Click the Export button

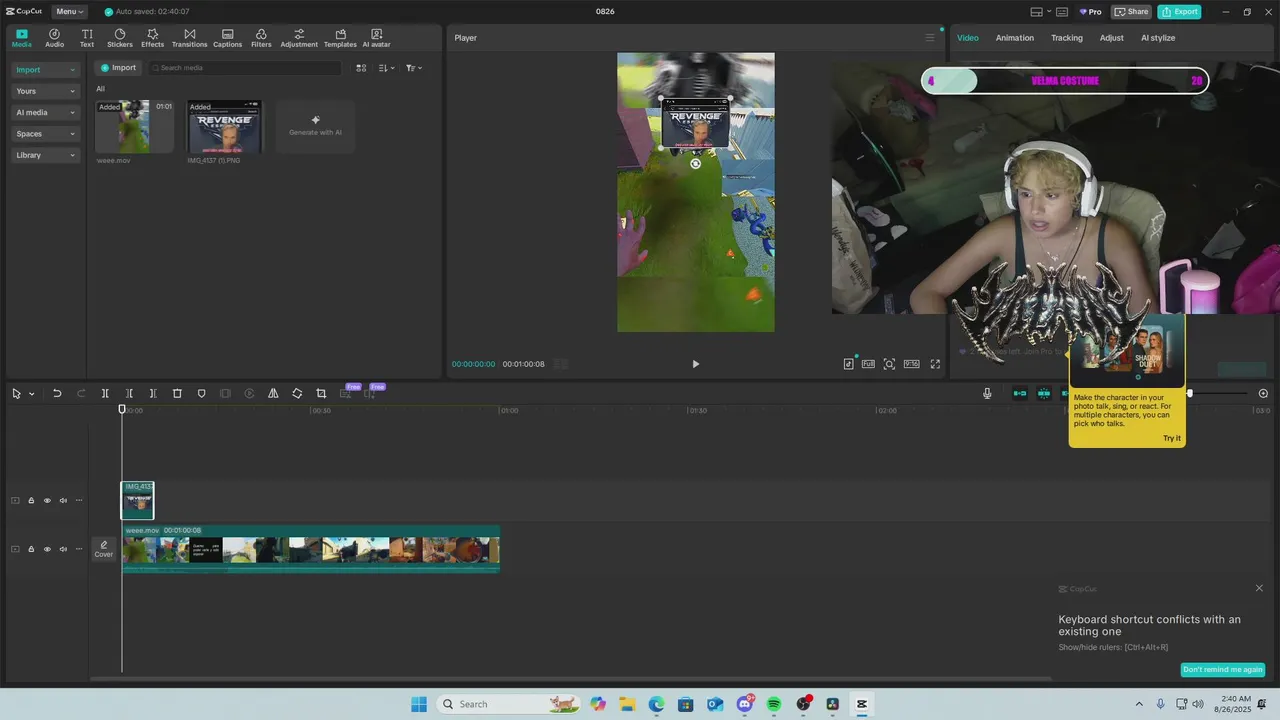pyautogui.click(x=1179, y=12)
